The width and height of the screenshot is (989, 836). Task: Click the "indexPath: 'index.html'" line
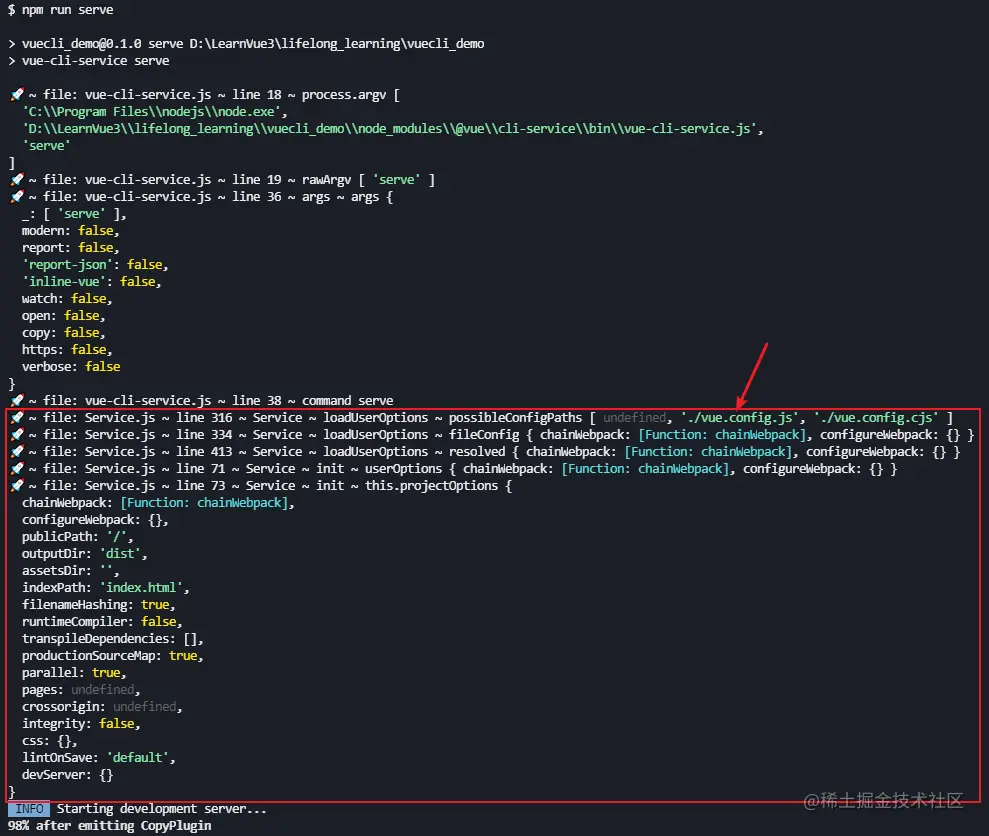(x=106, y=588)
